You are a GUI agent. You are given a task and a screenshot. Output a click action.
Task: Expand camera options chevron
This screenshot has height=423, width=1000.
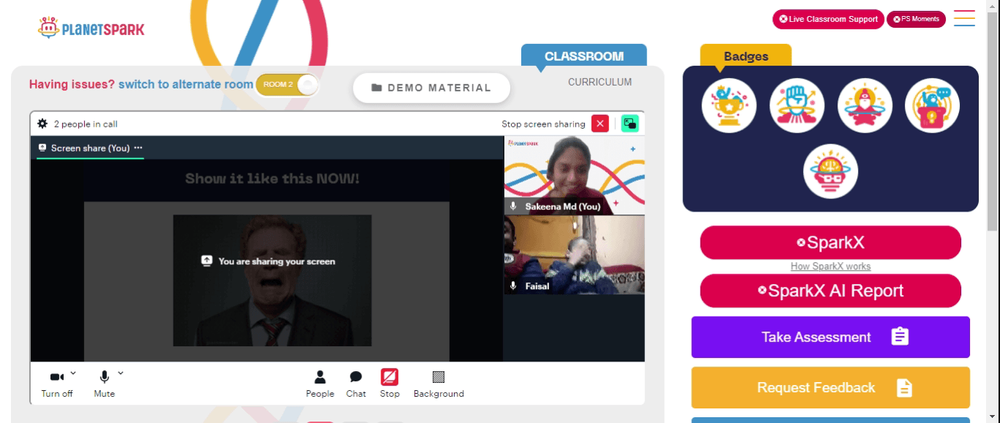click(73, 373)
